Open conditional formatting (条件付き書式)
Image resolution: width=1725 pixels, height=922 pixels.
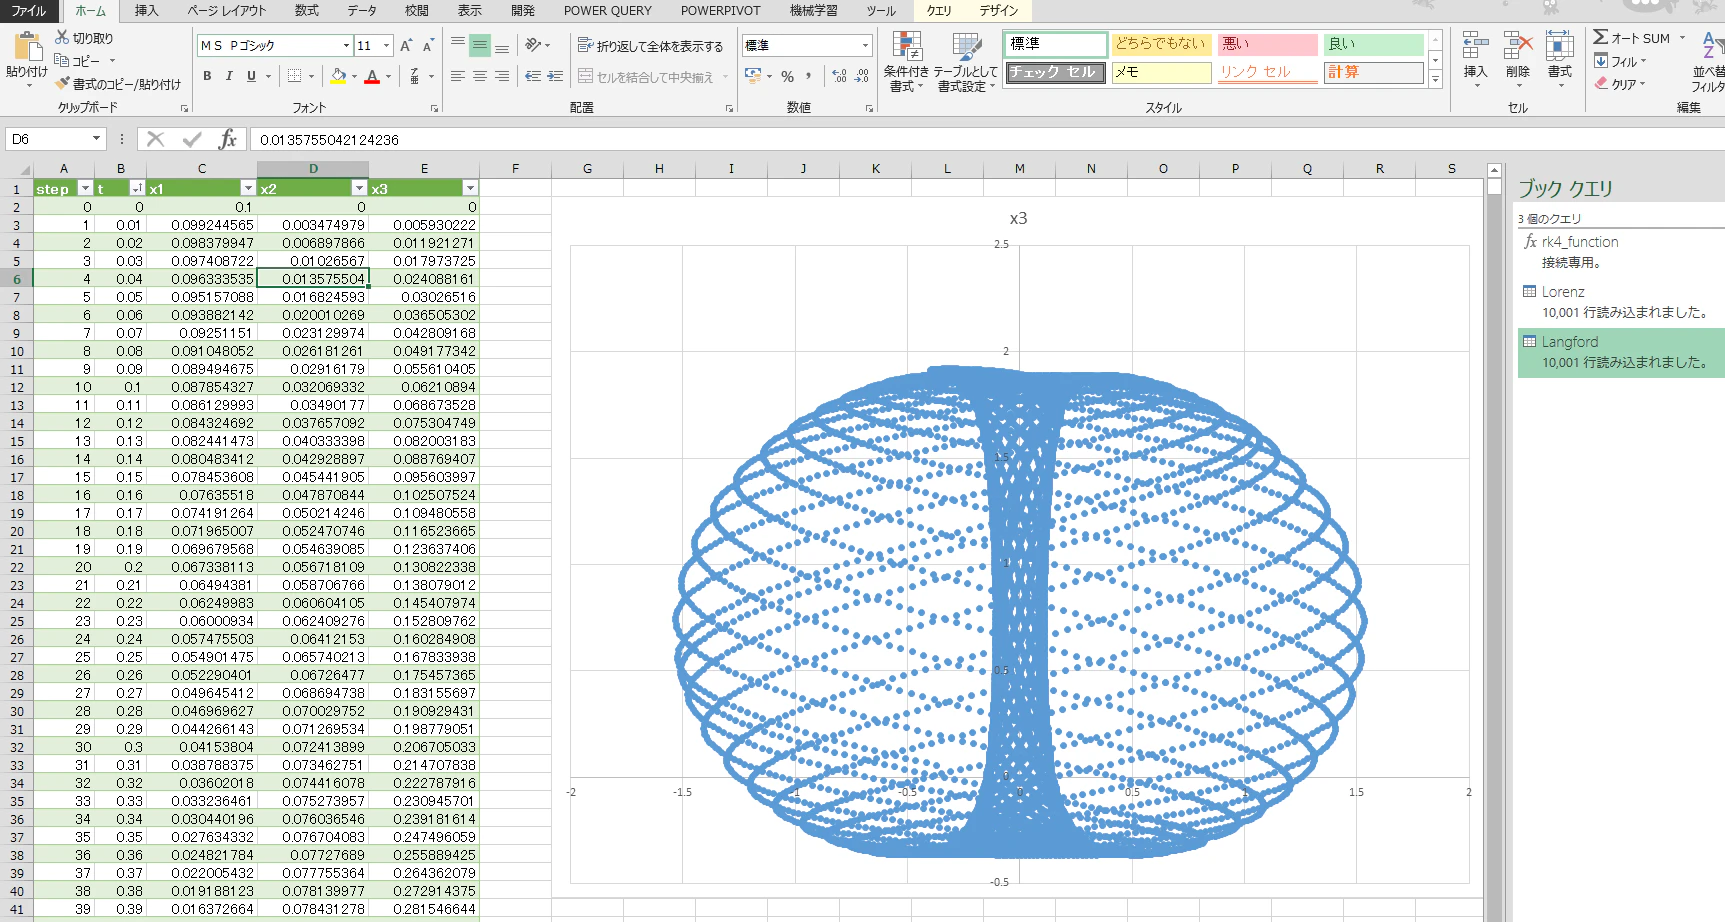tap(907, 62)
